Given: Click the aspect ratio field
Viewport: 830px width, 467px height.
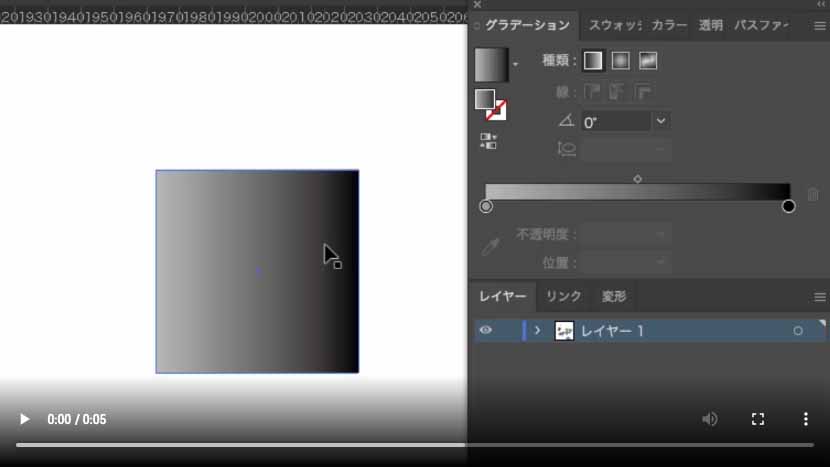Looking at the screenshot, I should point(626,149).
